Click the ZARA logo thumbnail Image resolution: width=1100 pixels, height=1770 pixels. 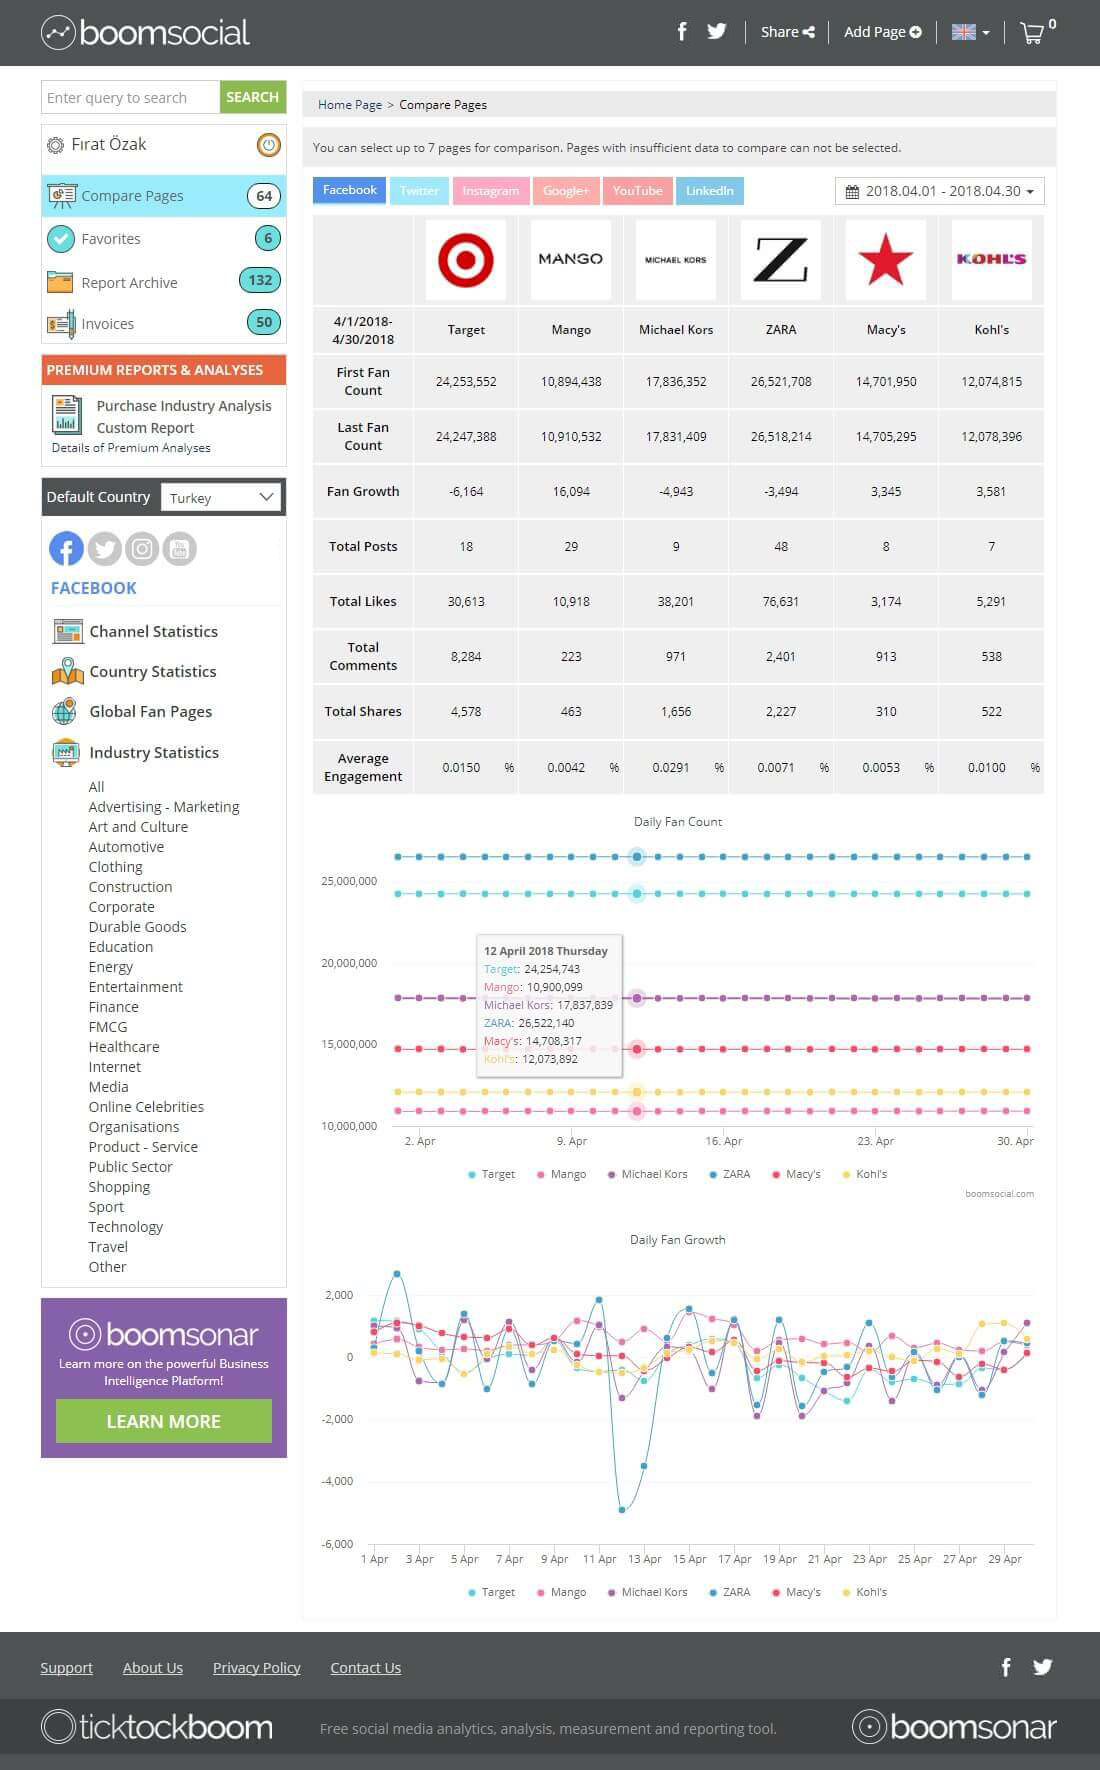coord(781,260)
